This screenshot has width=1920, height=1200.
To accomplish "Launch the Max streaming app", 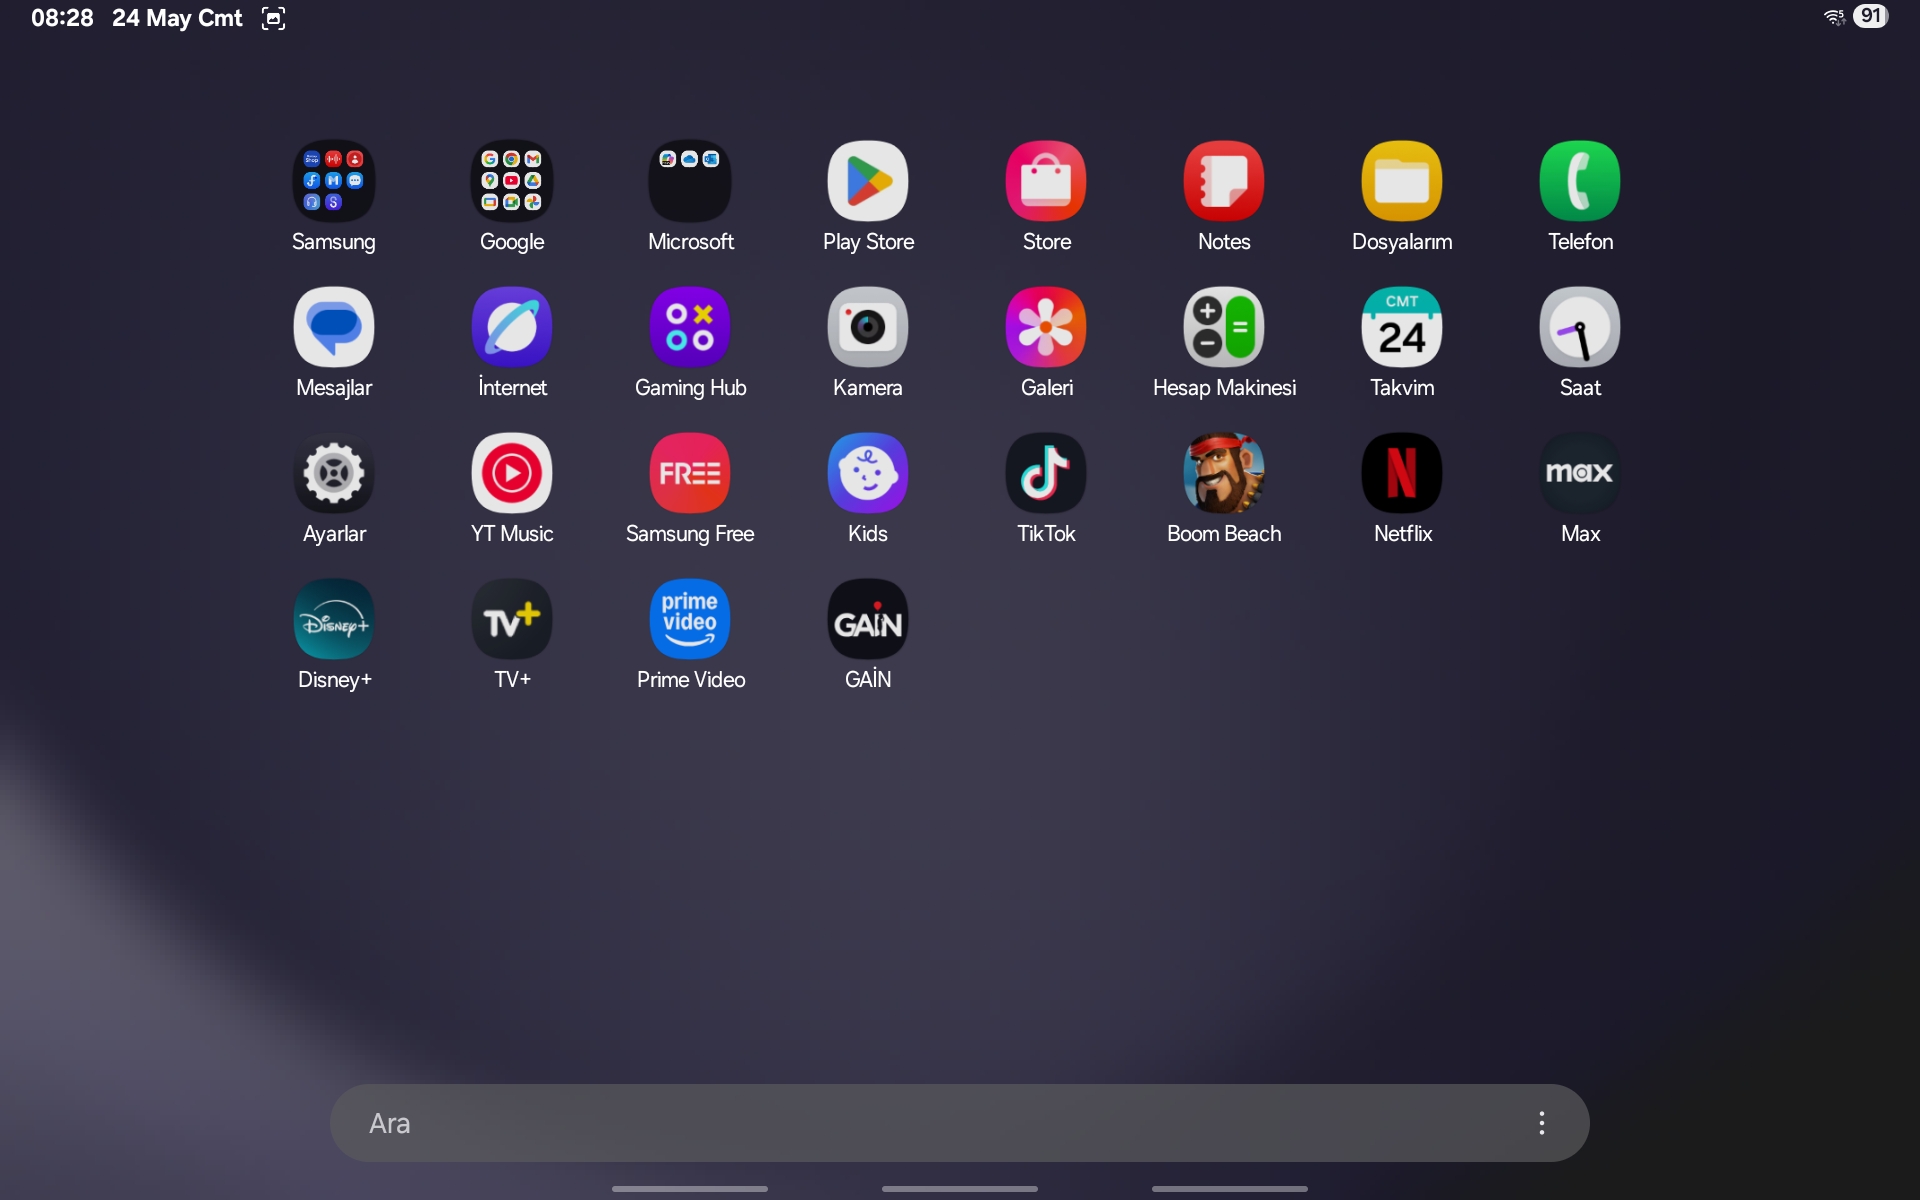I will coord(1580,473).
